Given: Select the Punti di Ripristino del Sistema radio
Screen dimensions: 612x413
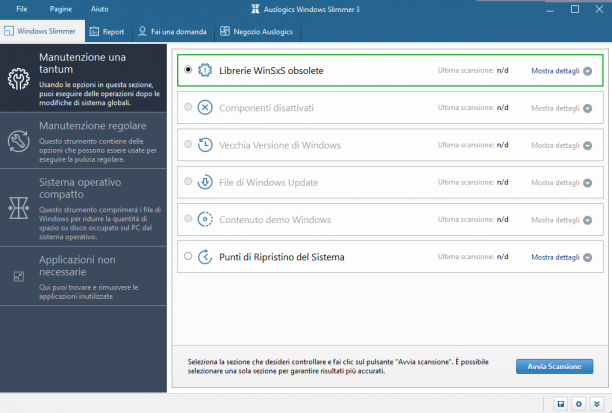Looking at the screenshot, I should (x=188, y=256).
